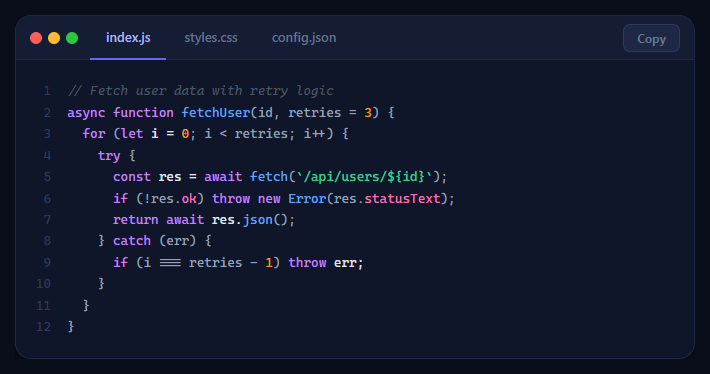Click the red close dot
The image size is (710, 374).
[36, 38]
